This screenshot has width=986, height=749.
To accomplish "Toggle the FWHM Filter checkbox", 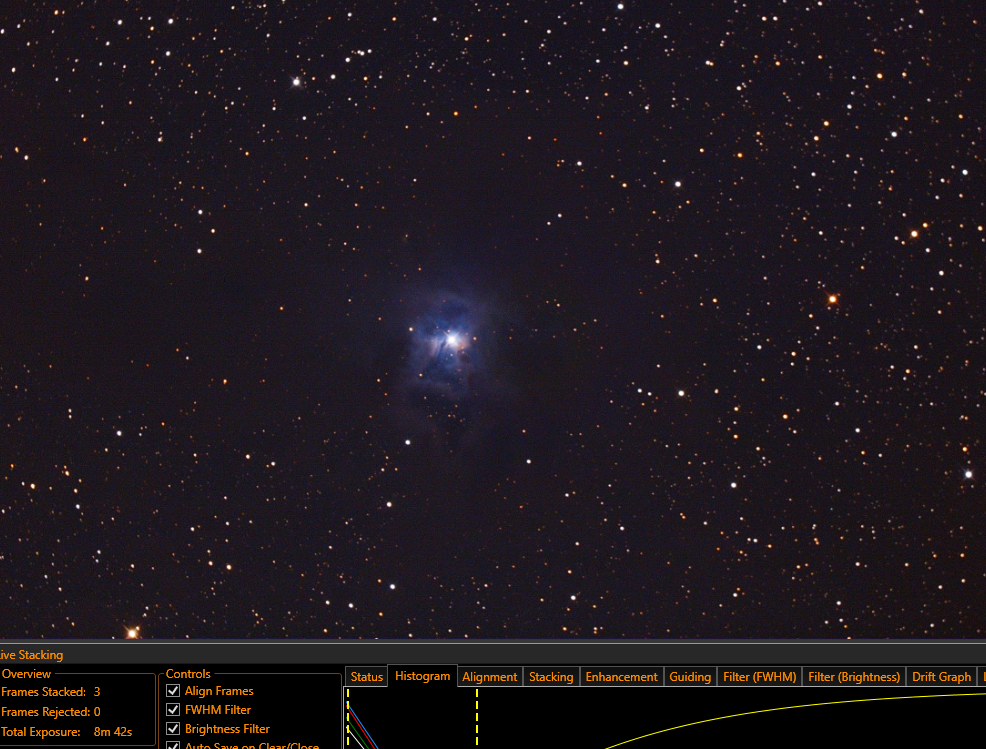I will click(x=173, y=709).
